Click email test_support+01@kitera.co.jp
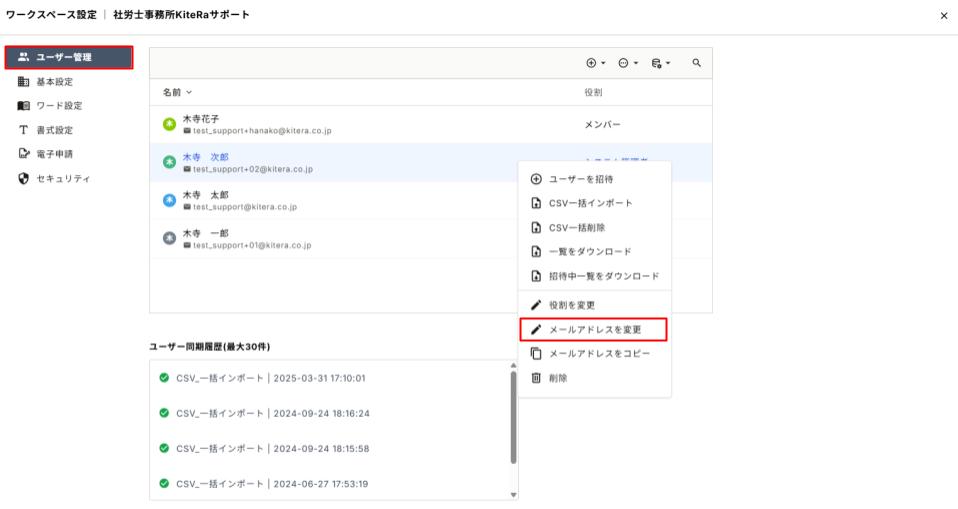This screenshot has height=509, width=958. (x=252, y=245)
